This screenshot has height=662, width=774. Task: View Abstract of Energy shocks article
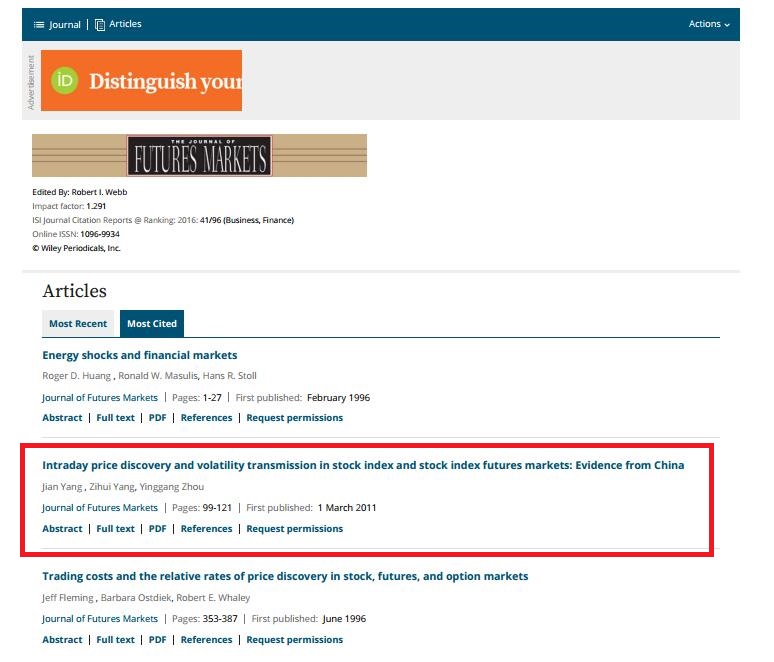(x=62, y=418)
